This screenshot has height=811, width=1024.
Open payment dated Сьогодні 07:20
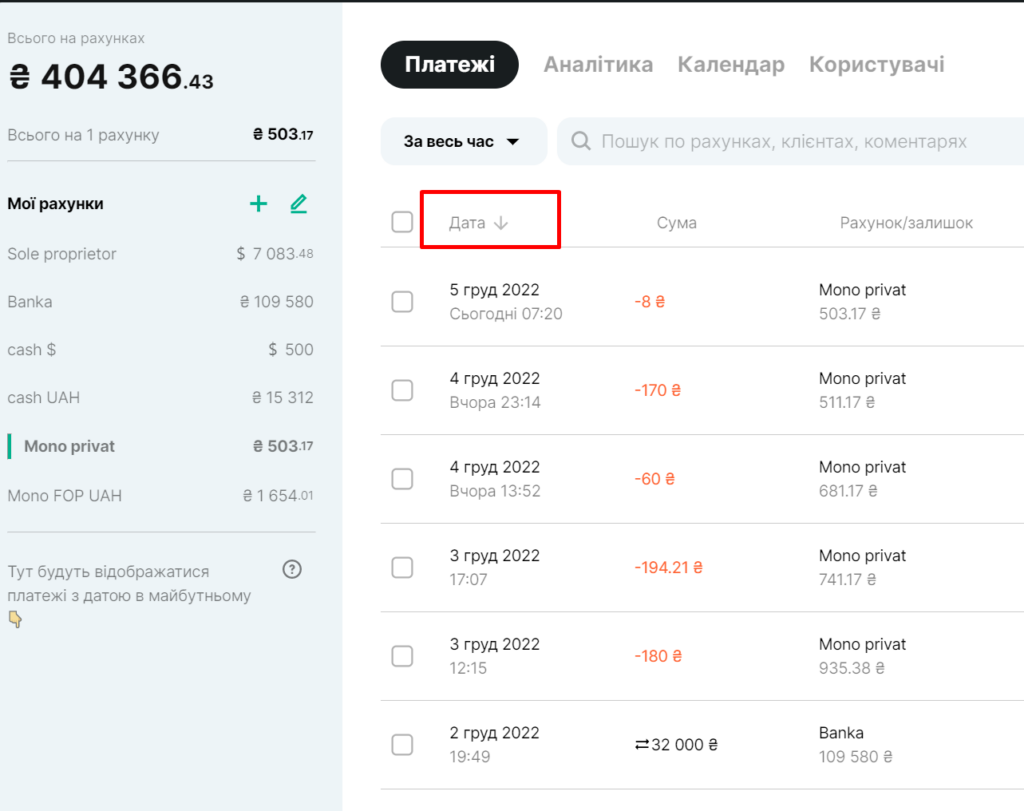505,302
